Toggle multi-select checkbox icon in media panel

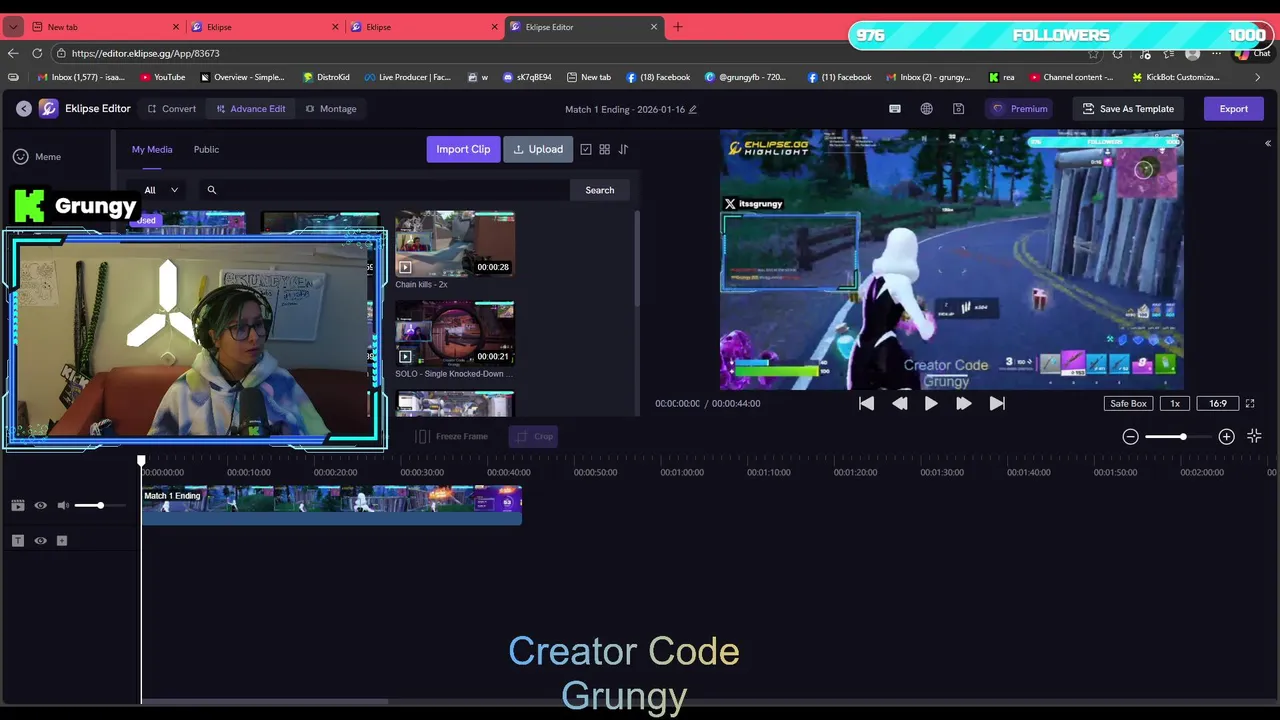click(586, 149)
